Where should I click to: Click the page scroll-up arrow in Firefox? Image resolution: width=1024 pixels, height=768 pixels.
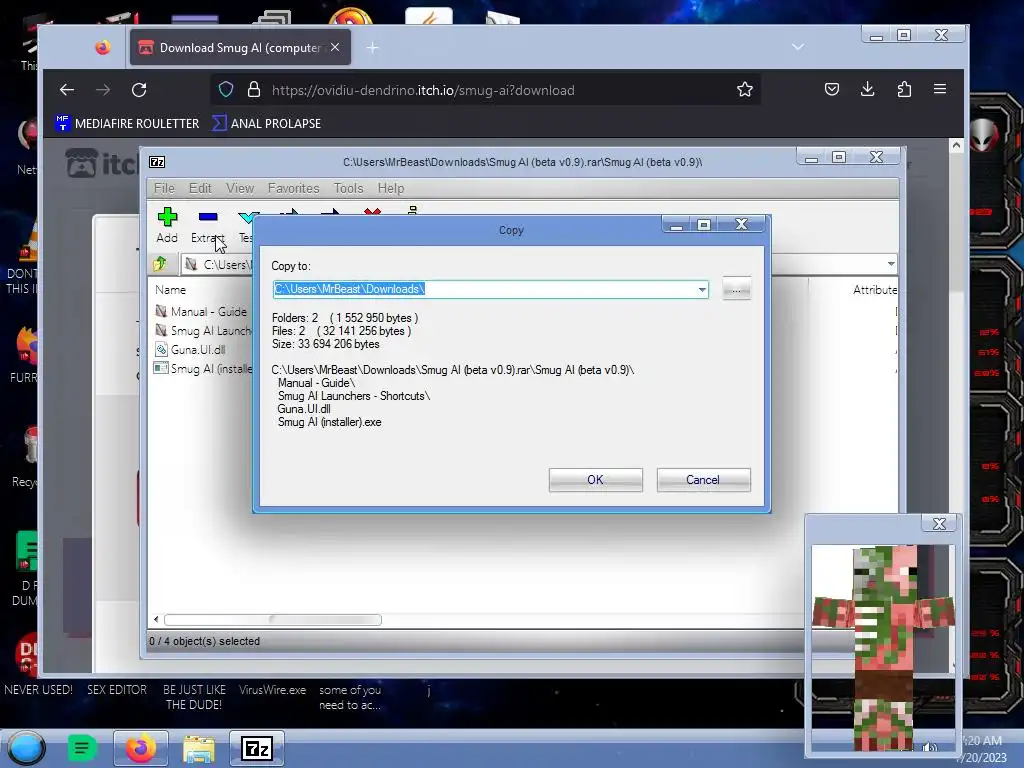click(x=956, y=146)
